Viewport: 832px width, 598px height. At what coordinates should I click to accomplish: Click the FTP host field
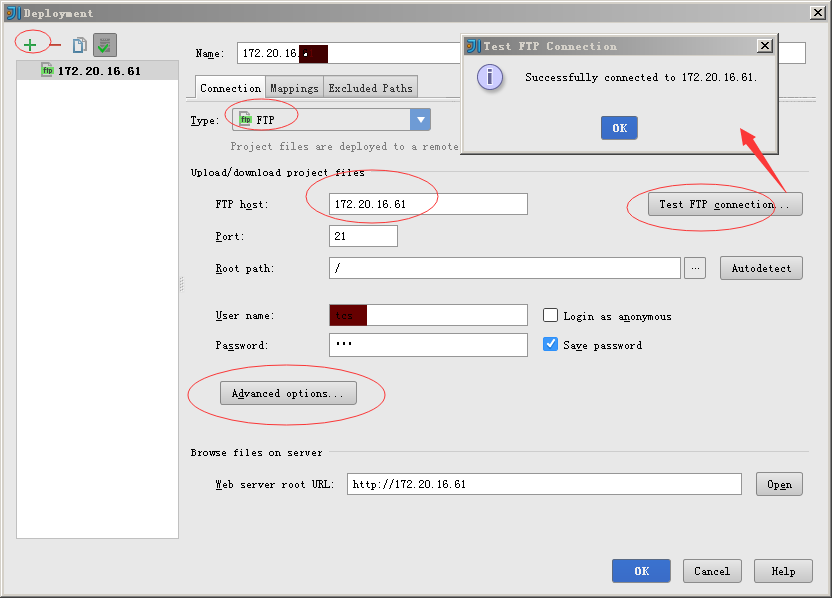tap(428, 204)
